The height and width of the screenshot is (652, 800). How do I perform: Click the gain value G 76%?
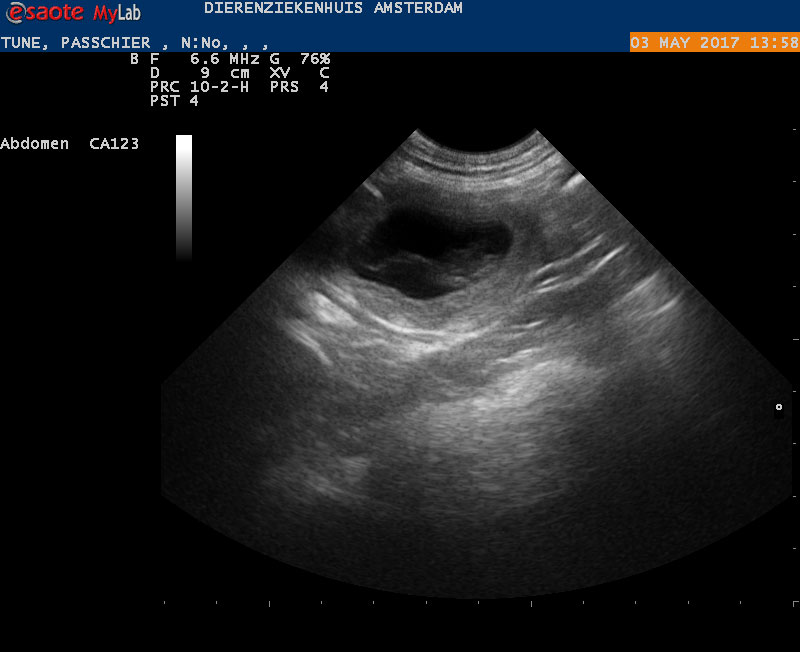pyautogui.click(x=300, y=59)
